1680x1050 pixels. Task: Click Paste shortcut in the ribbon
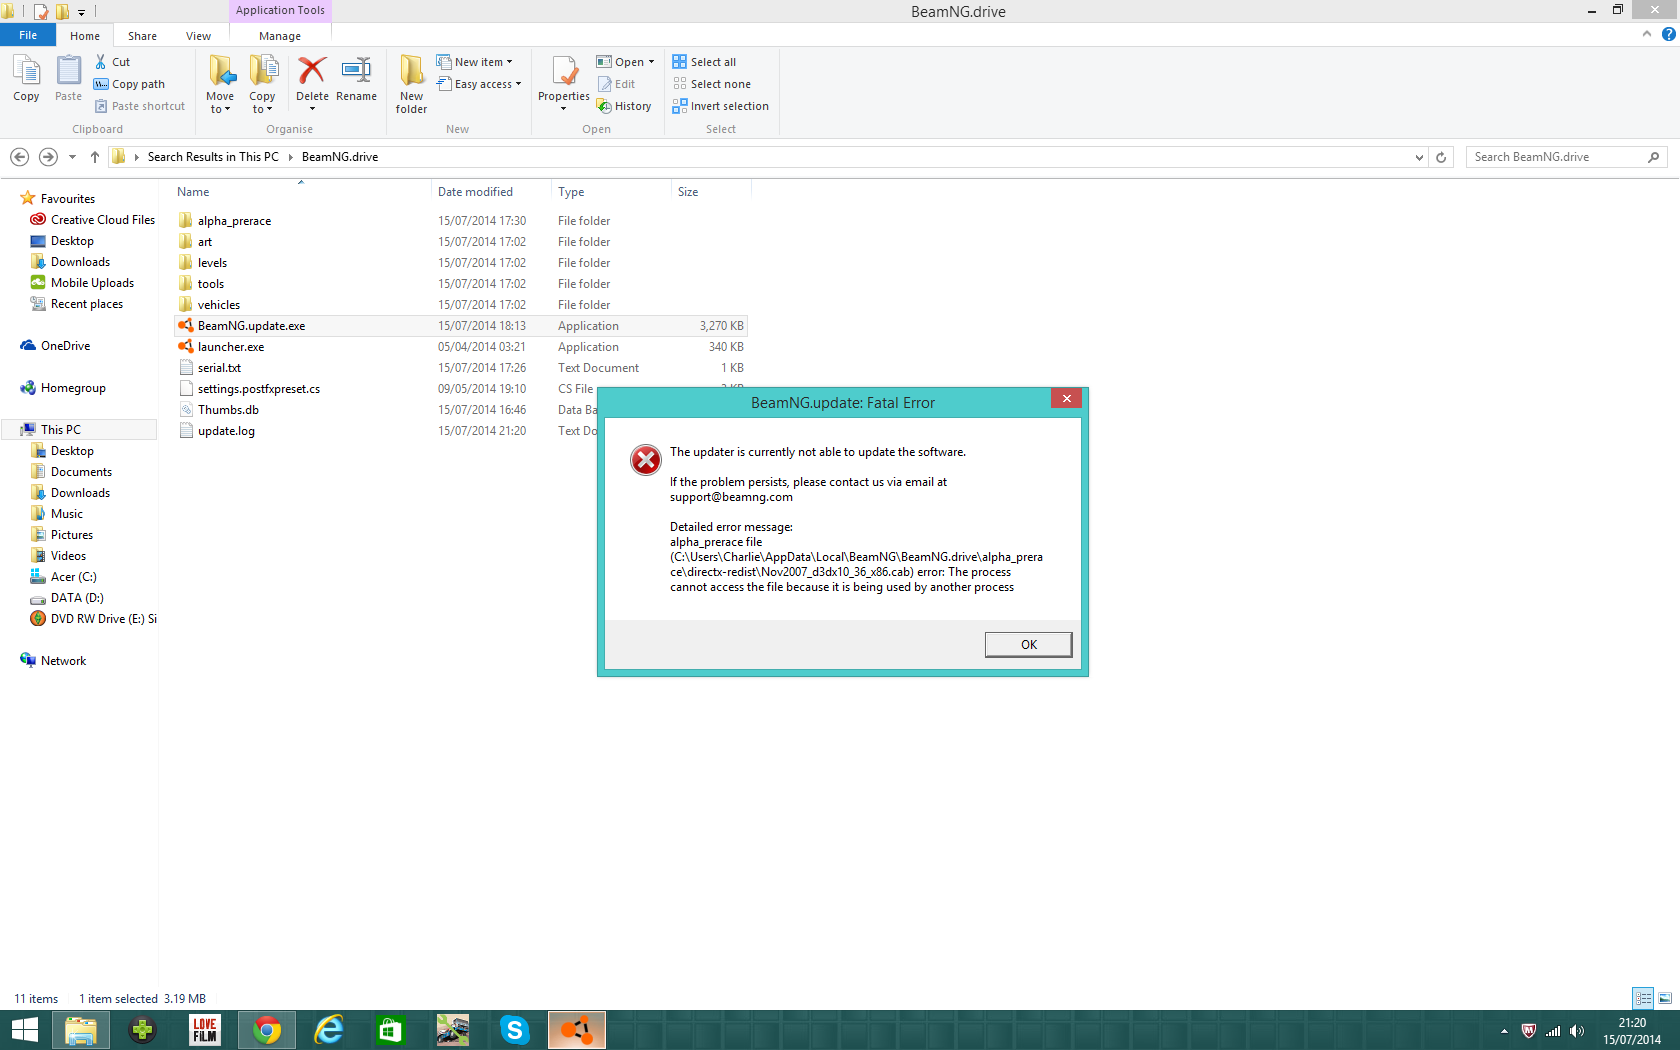[x=139, y=106]
